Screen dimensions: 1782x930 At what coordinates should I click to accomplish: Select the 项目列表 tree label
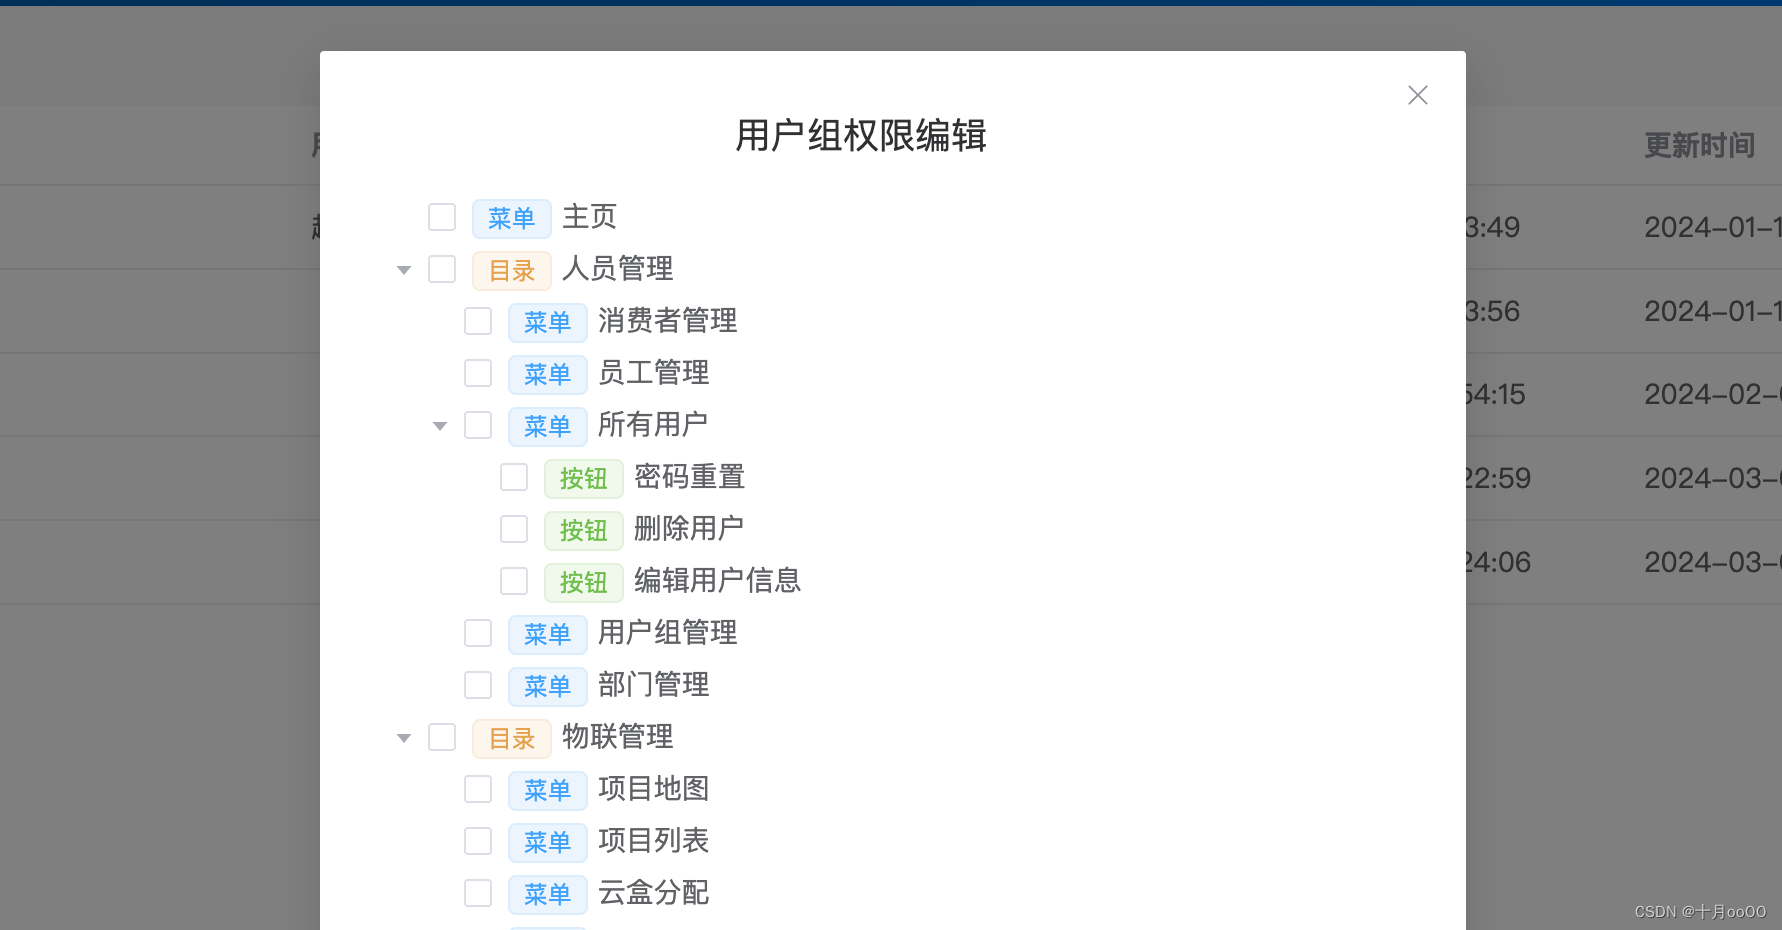coord(654,841)
